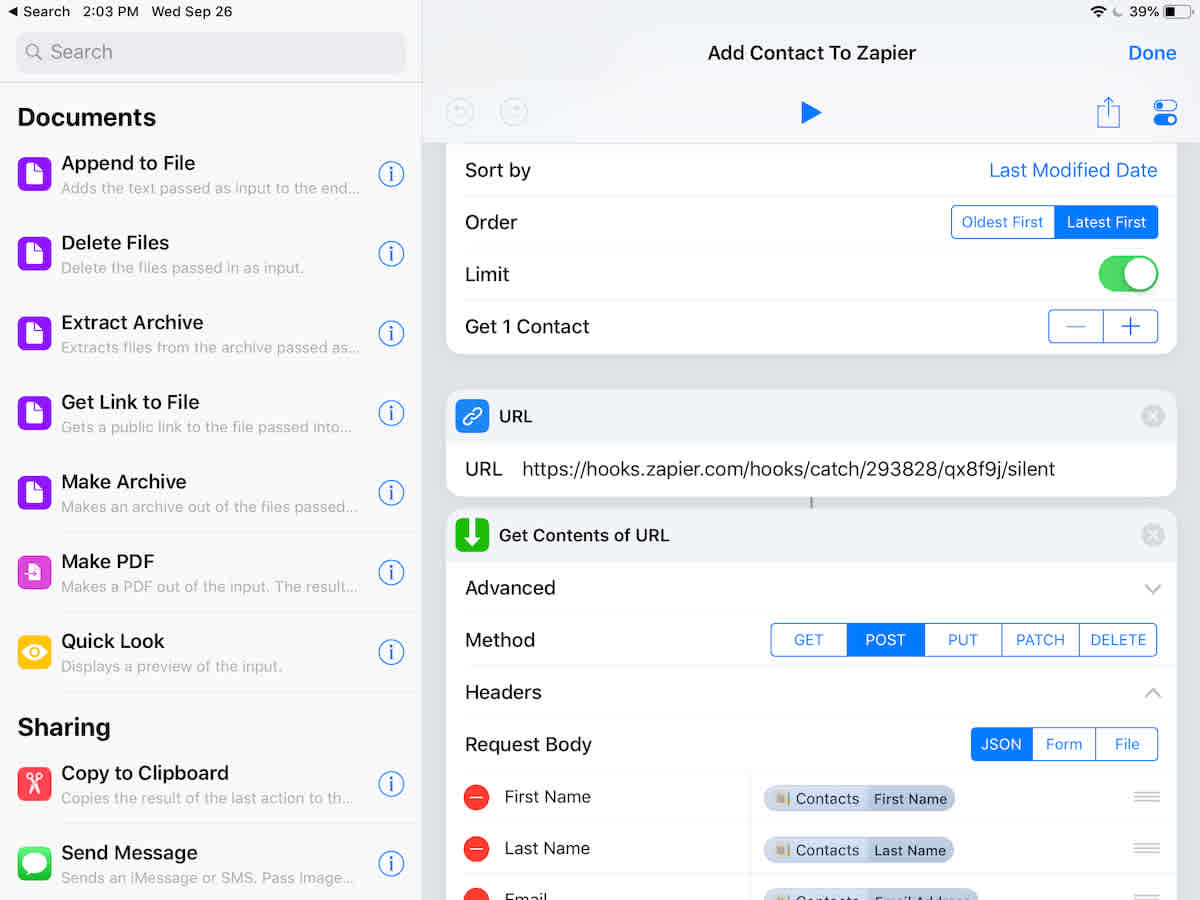Expand the Advanced section
This screenshot has width=1200, height=900.
[1152, 589]
